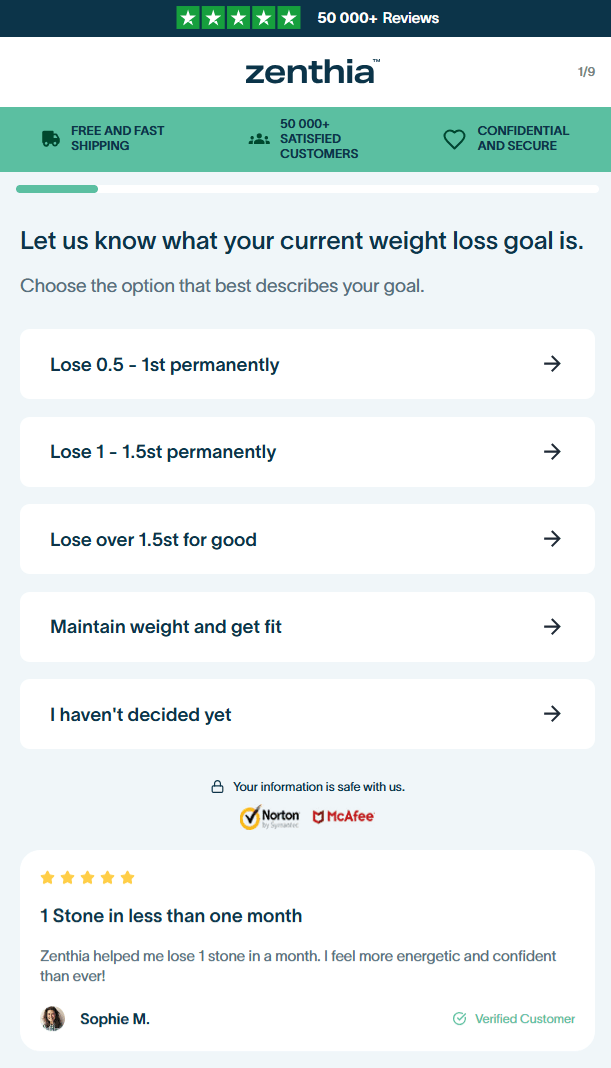Image resolution: width=611 pixels, height=1068 pixels.
Task: Click the delivery truck shipping icon
Action: (51, 139)
